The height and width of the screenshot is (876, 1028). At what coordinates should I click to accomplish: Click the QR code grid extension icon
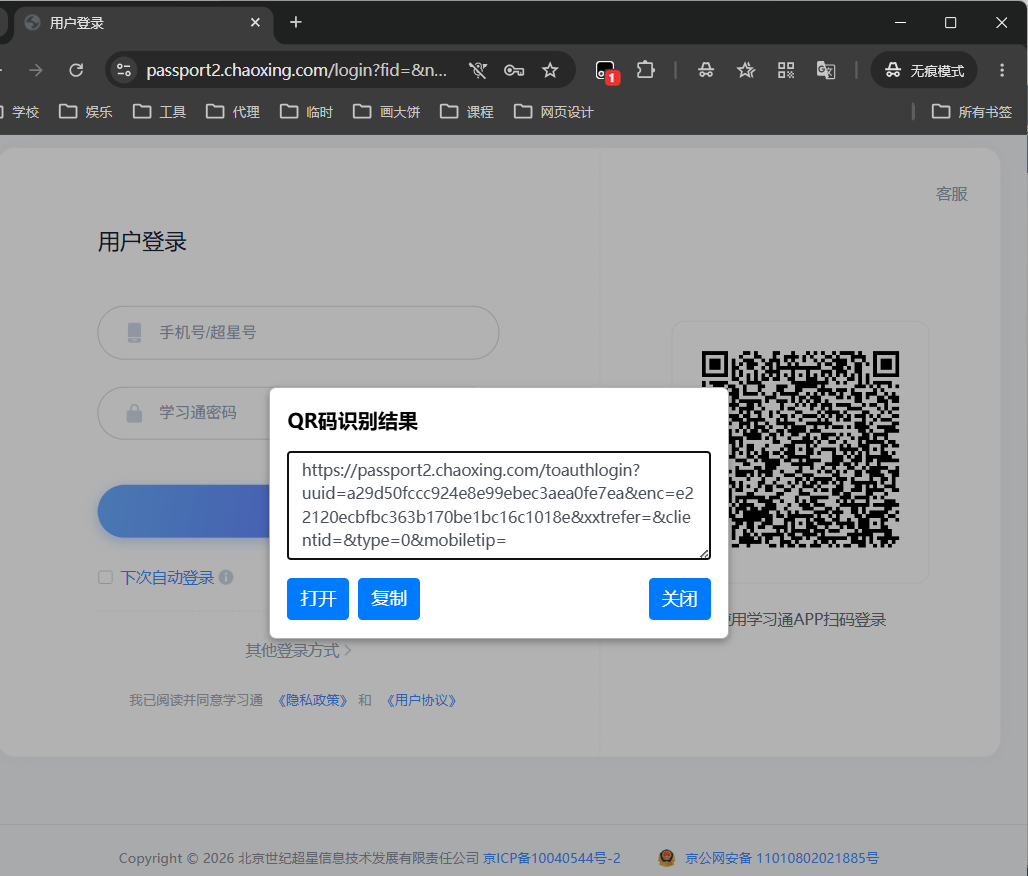click(x=786, y=70)
